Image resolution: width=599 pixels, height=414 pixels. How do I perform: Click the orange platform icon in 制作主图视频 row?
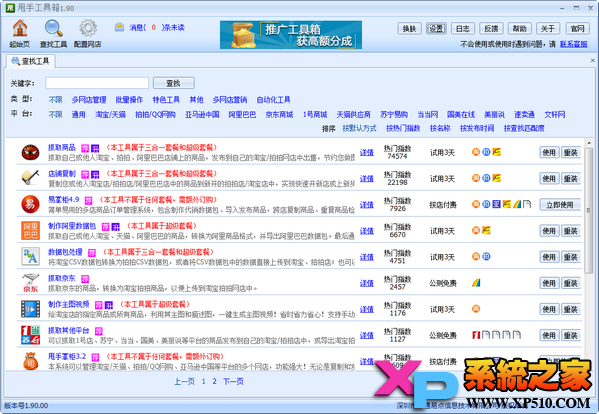click(x=476, y=309)
